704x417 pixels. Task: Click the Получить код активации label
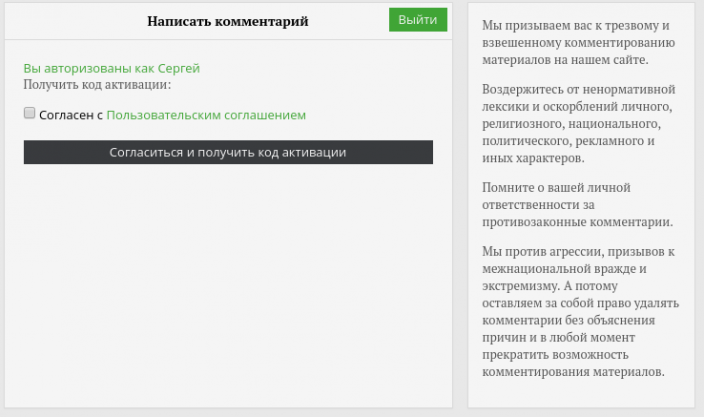(97, 85)
